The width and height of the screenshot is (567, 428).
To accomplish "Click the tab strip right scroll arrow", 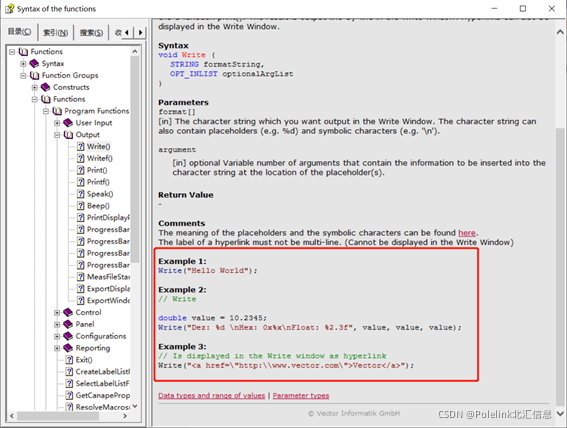I will [x=140, y=33].
